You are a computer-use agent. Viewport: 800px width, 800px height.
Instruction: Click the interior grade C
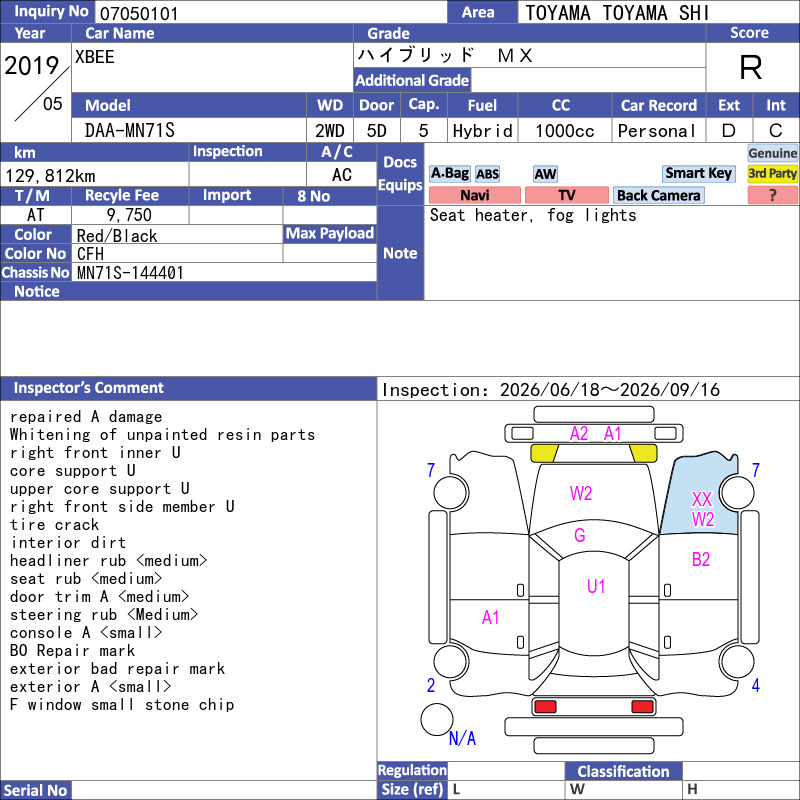pos(776,131)
